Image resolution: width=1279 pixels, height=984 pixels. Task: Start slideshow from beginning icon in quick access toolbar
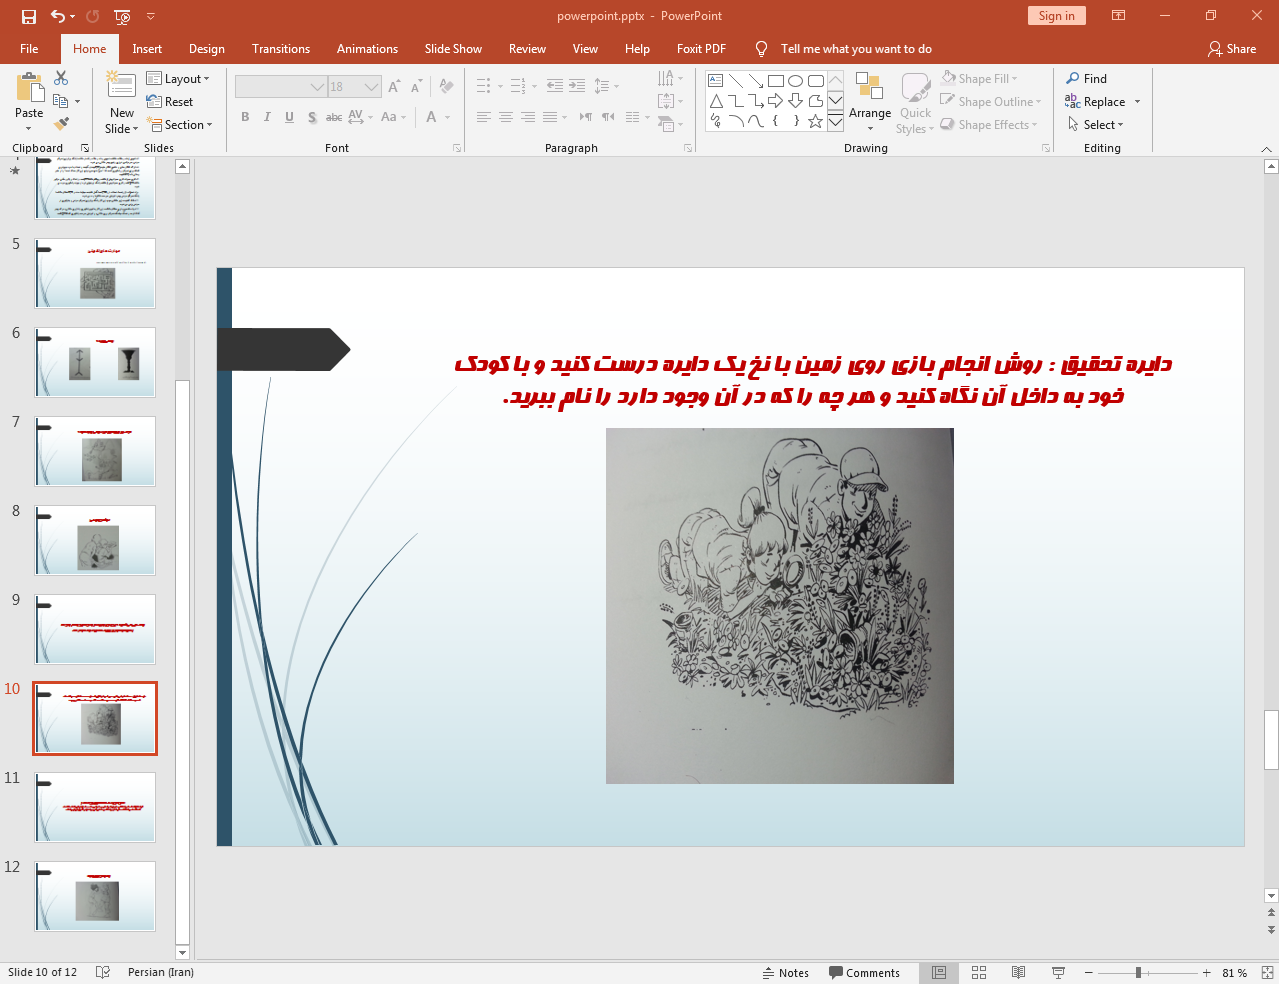[122, 16]
